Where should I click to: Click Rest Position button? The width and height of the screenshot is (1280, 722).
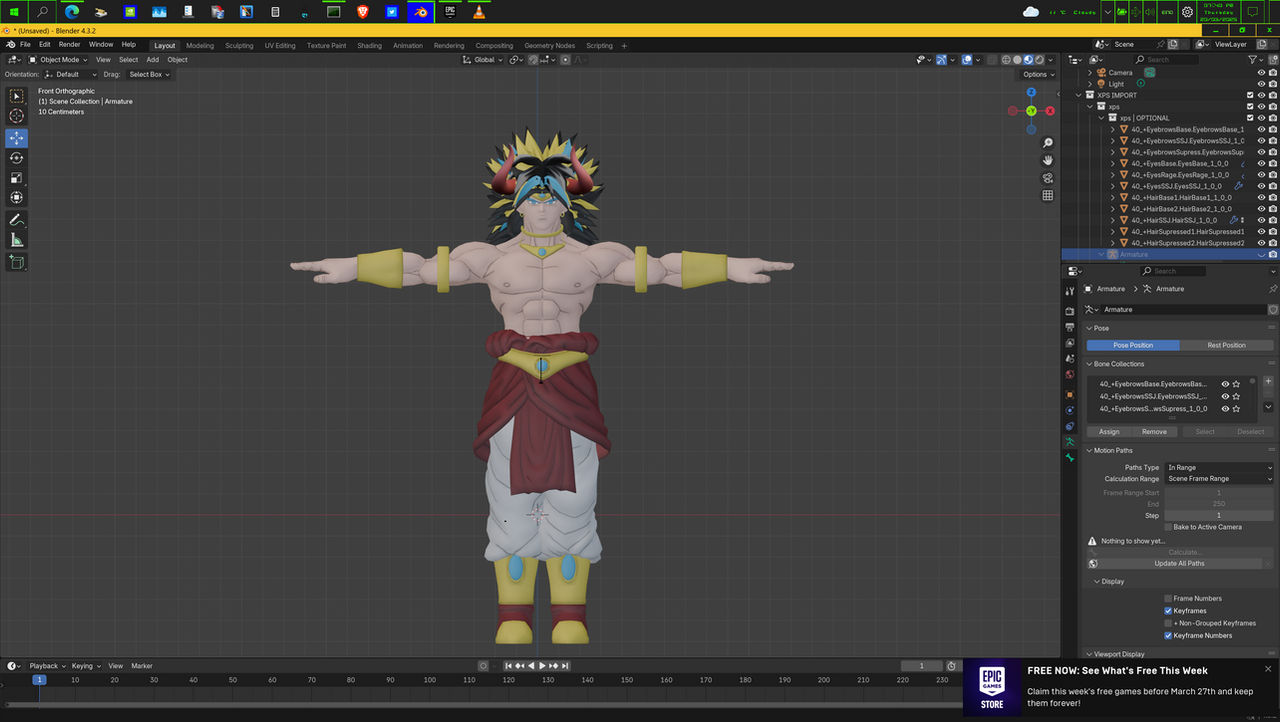click(x=1227, y=345)
